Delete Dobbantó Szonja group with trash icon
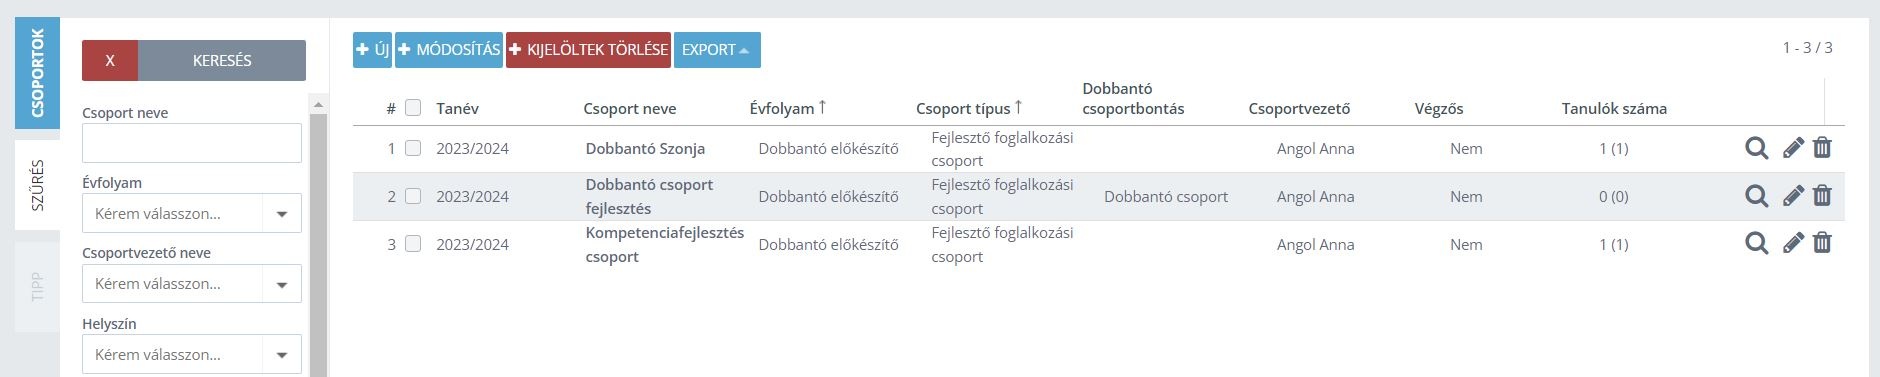 [1822, 148]
